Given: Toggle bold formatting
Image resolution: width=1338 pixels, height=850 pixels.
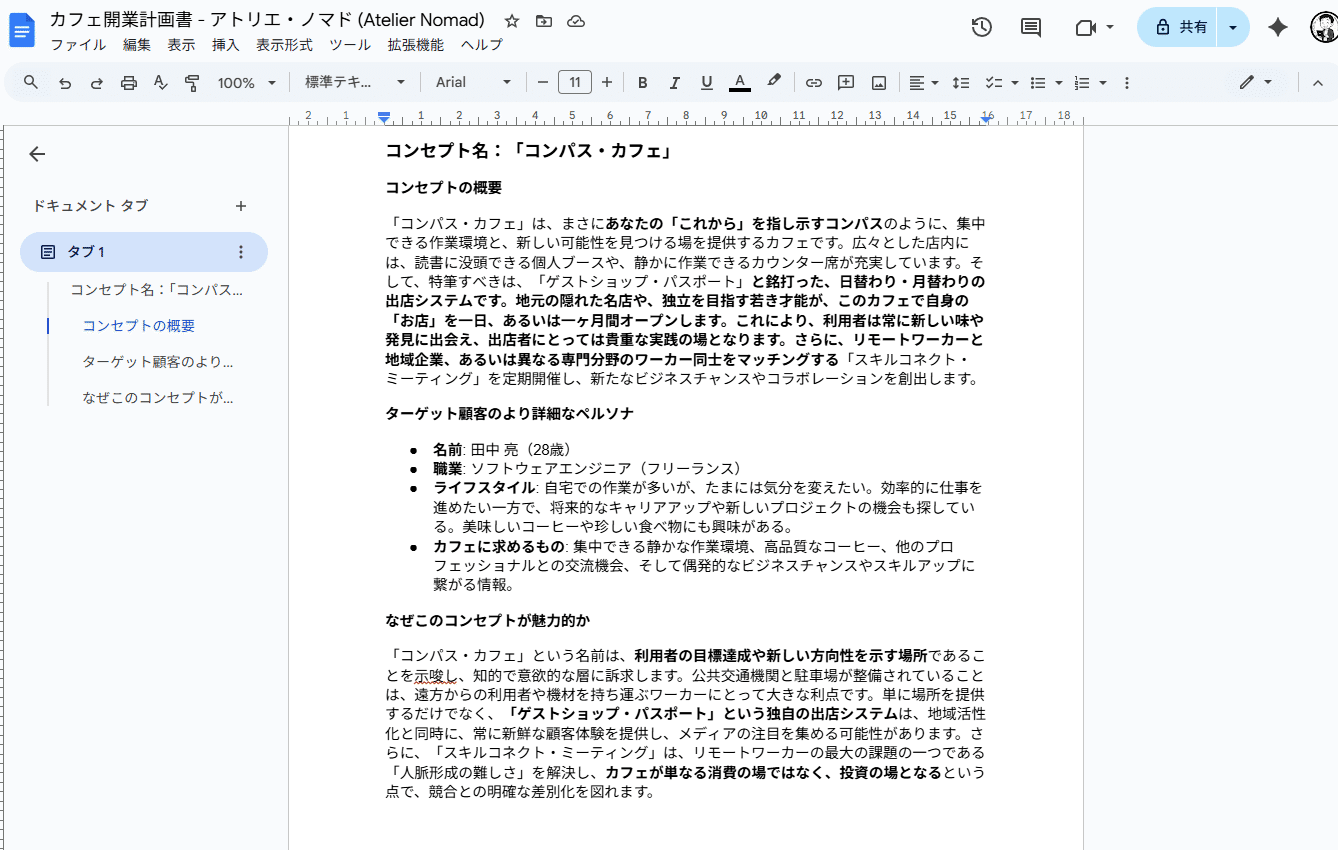Looking at the screenshot, I should tap(643, 82).
